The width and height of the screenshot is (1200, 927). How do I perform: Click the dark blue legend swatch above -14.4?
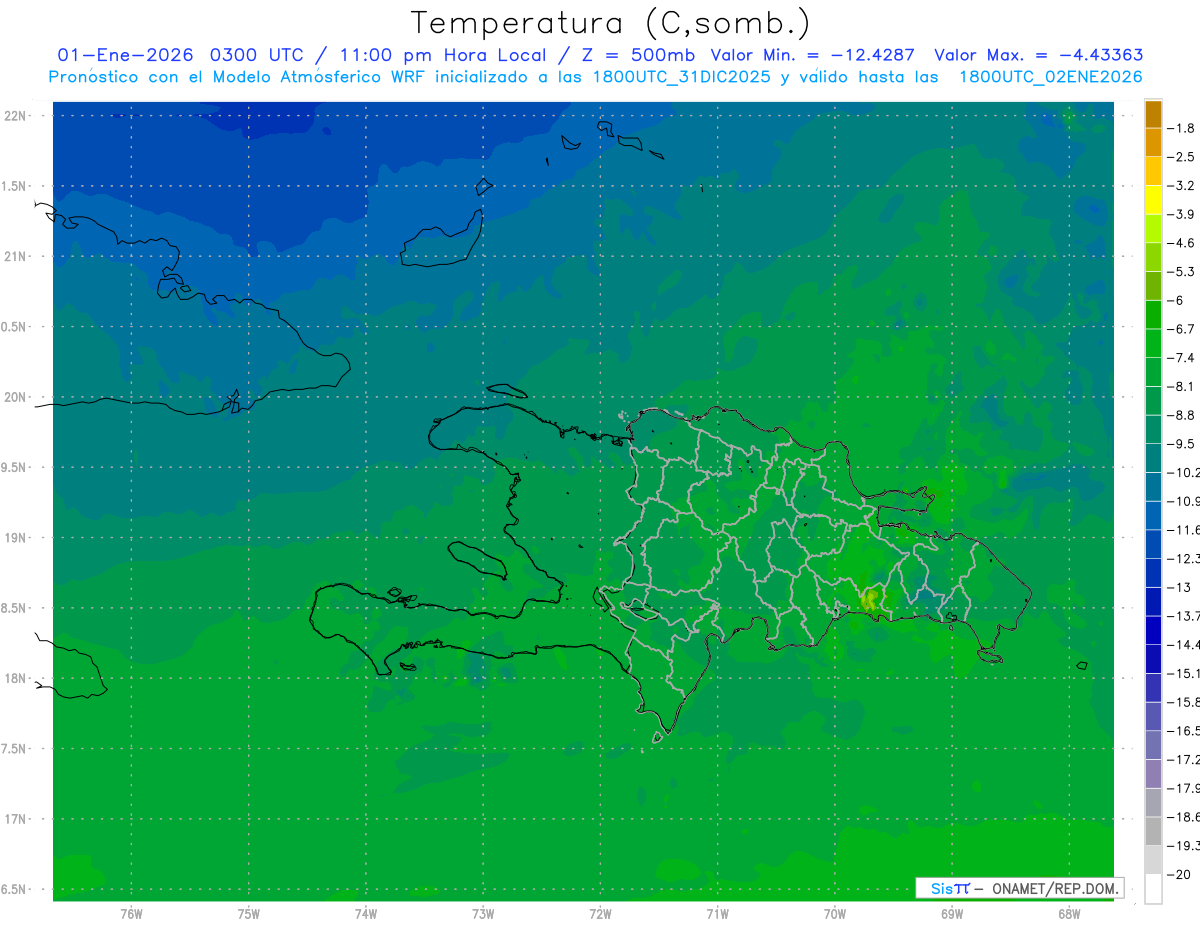coord(1153,630)
